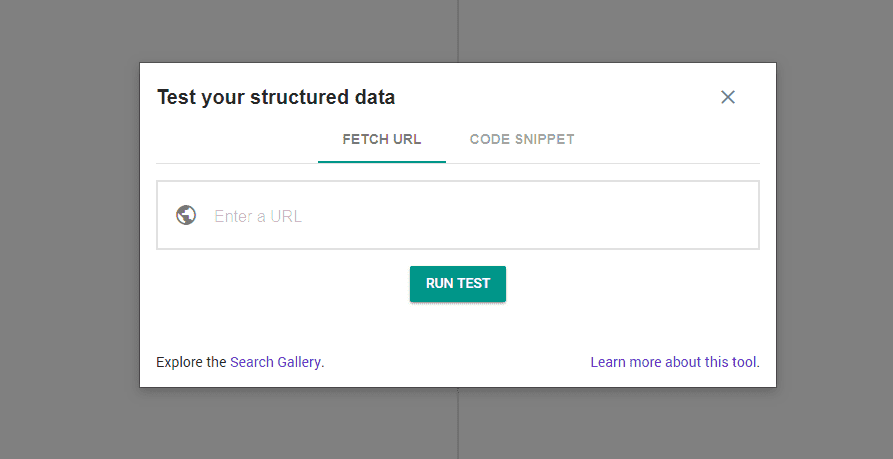Click the vertical divider below the dialog
The height and width of the screenshot is (459, 893).
tap(458, 423)
